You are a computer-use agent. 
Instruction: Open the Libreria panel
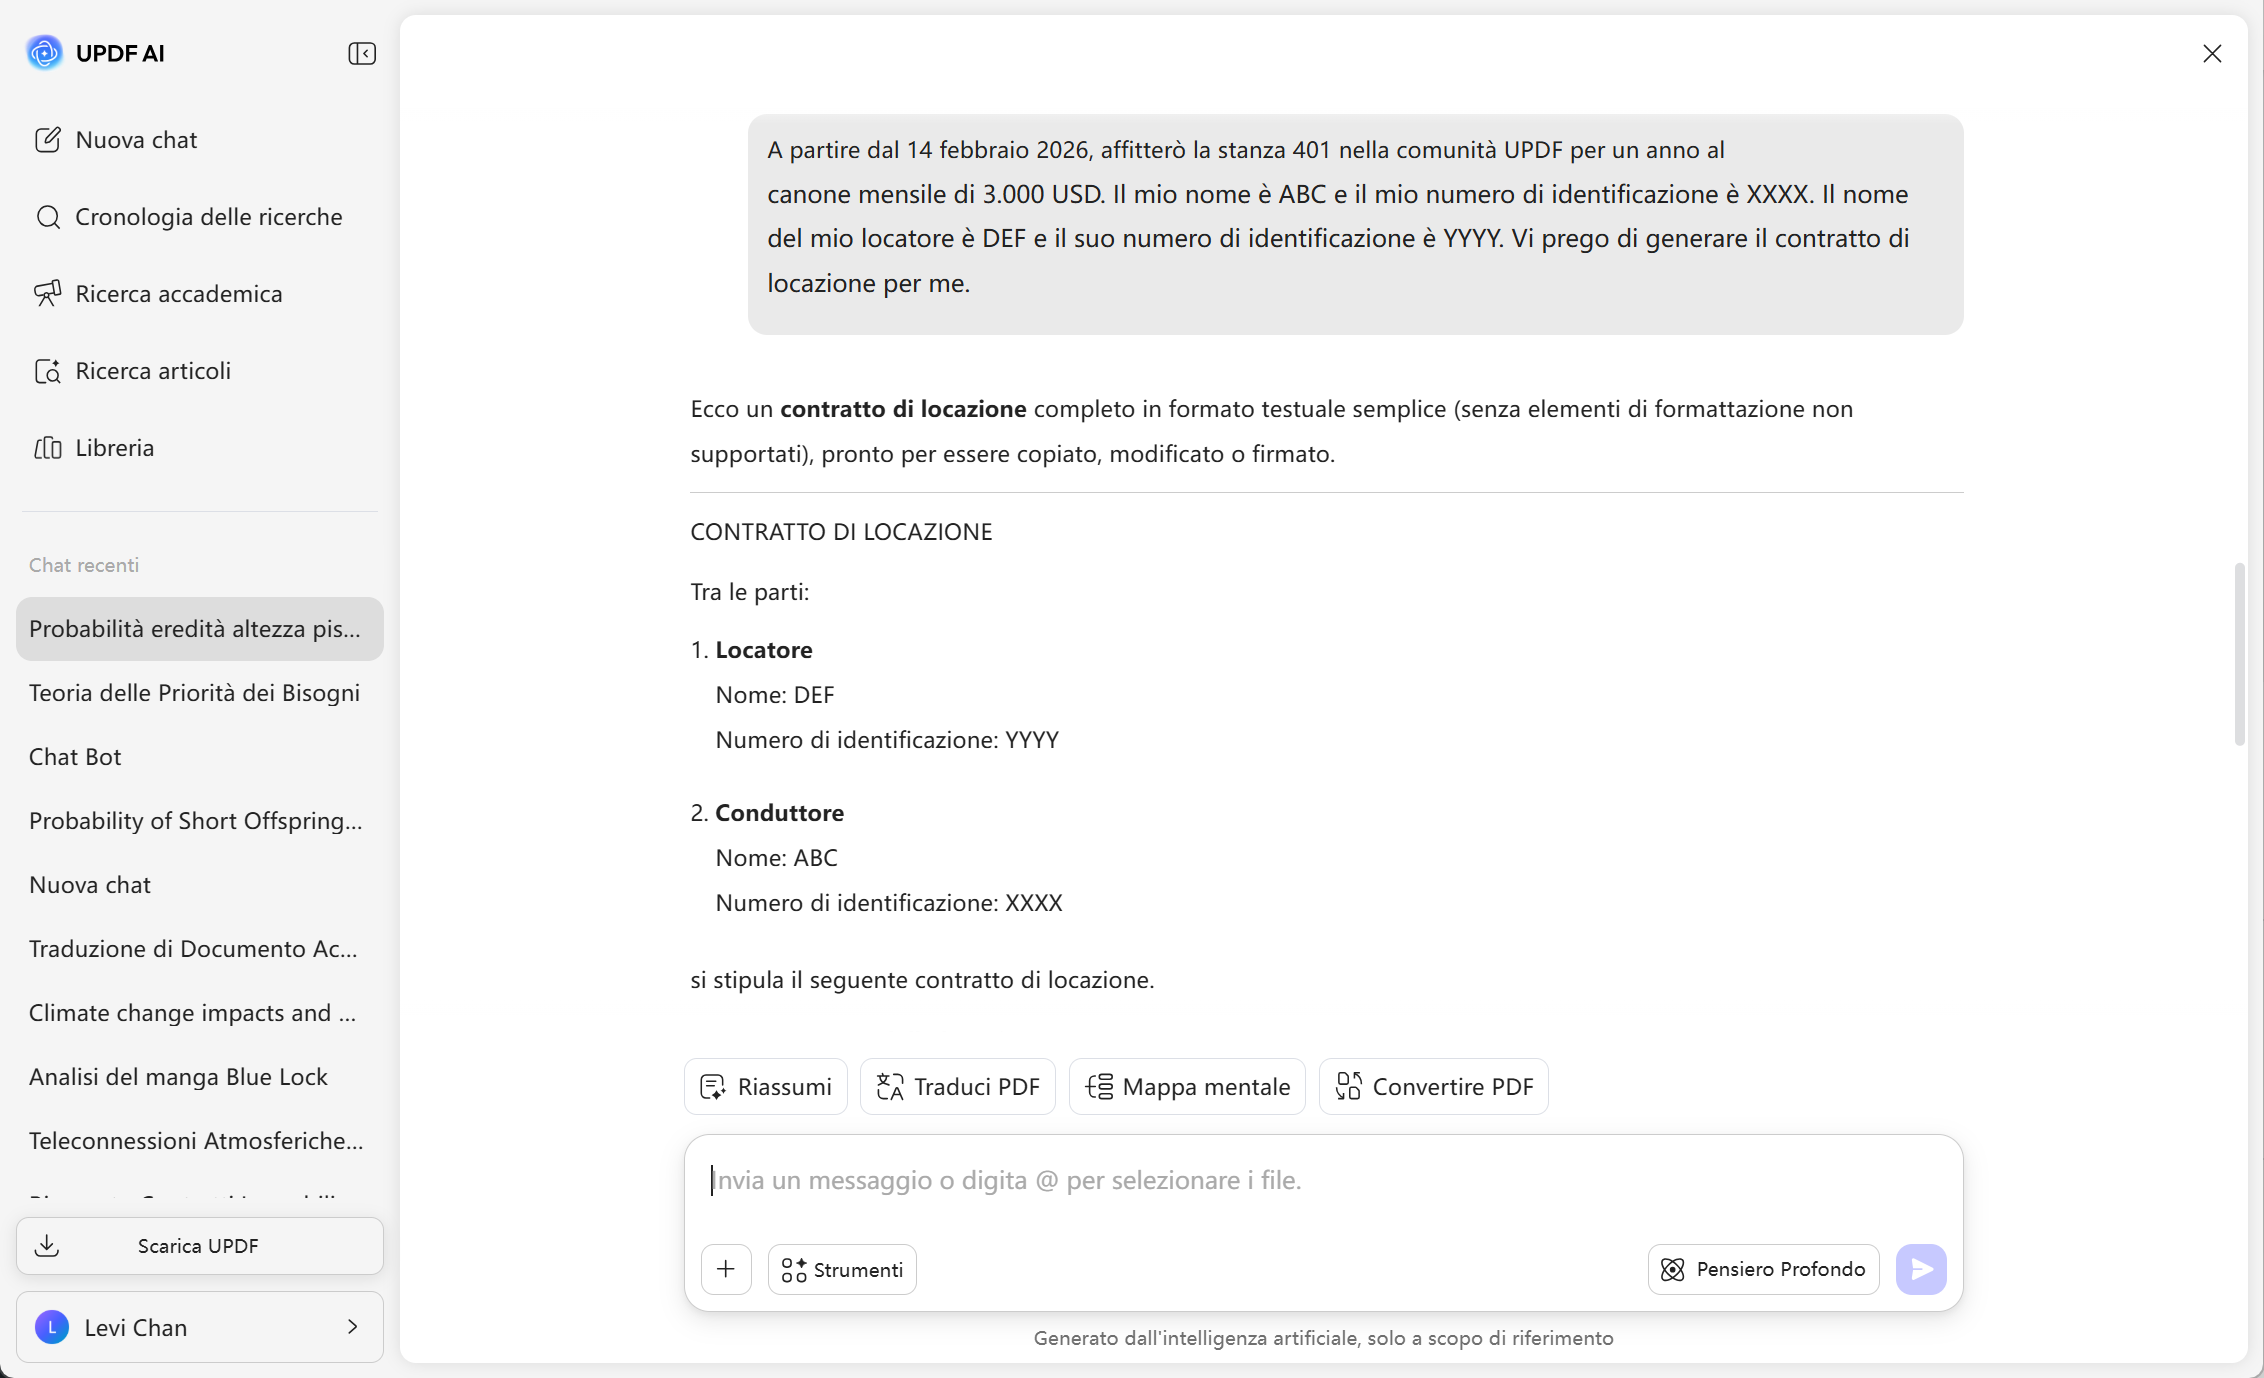[x=114, y=447]
